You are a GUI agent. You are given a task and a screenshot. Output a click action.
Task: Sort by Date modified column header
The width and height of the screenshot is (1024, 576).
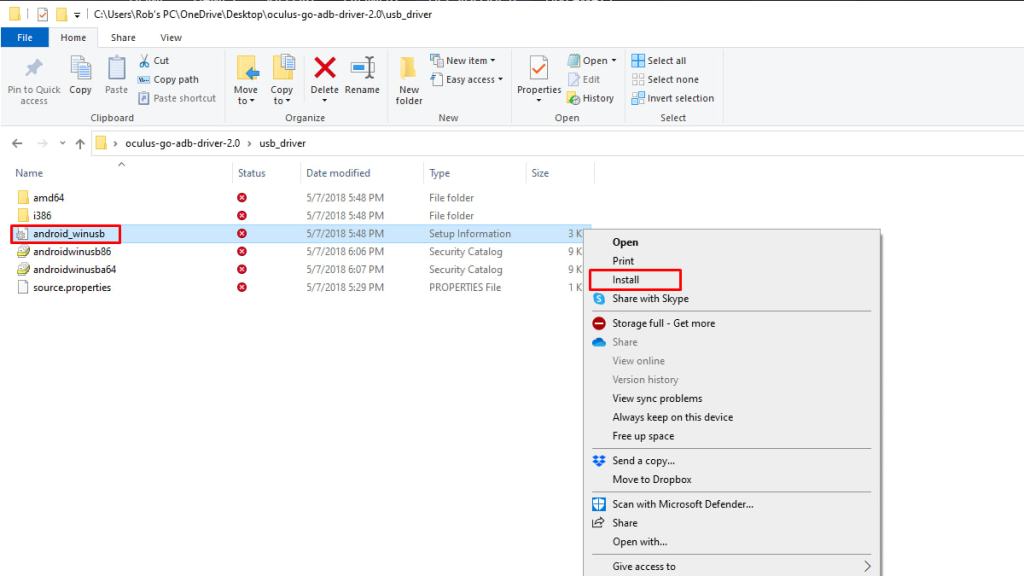pyautogui.click(x=338, y=173)
